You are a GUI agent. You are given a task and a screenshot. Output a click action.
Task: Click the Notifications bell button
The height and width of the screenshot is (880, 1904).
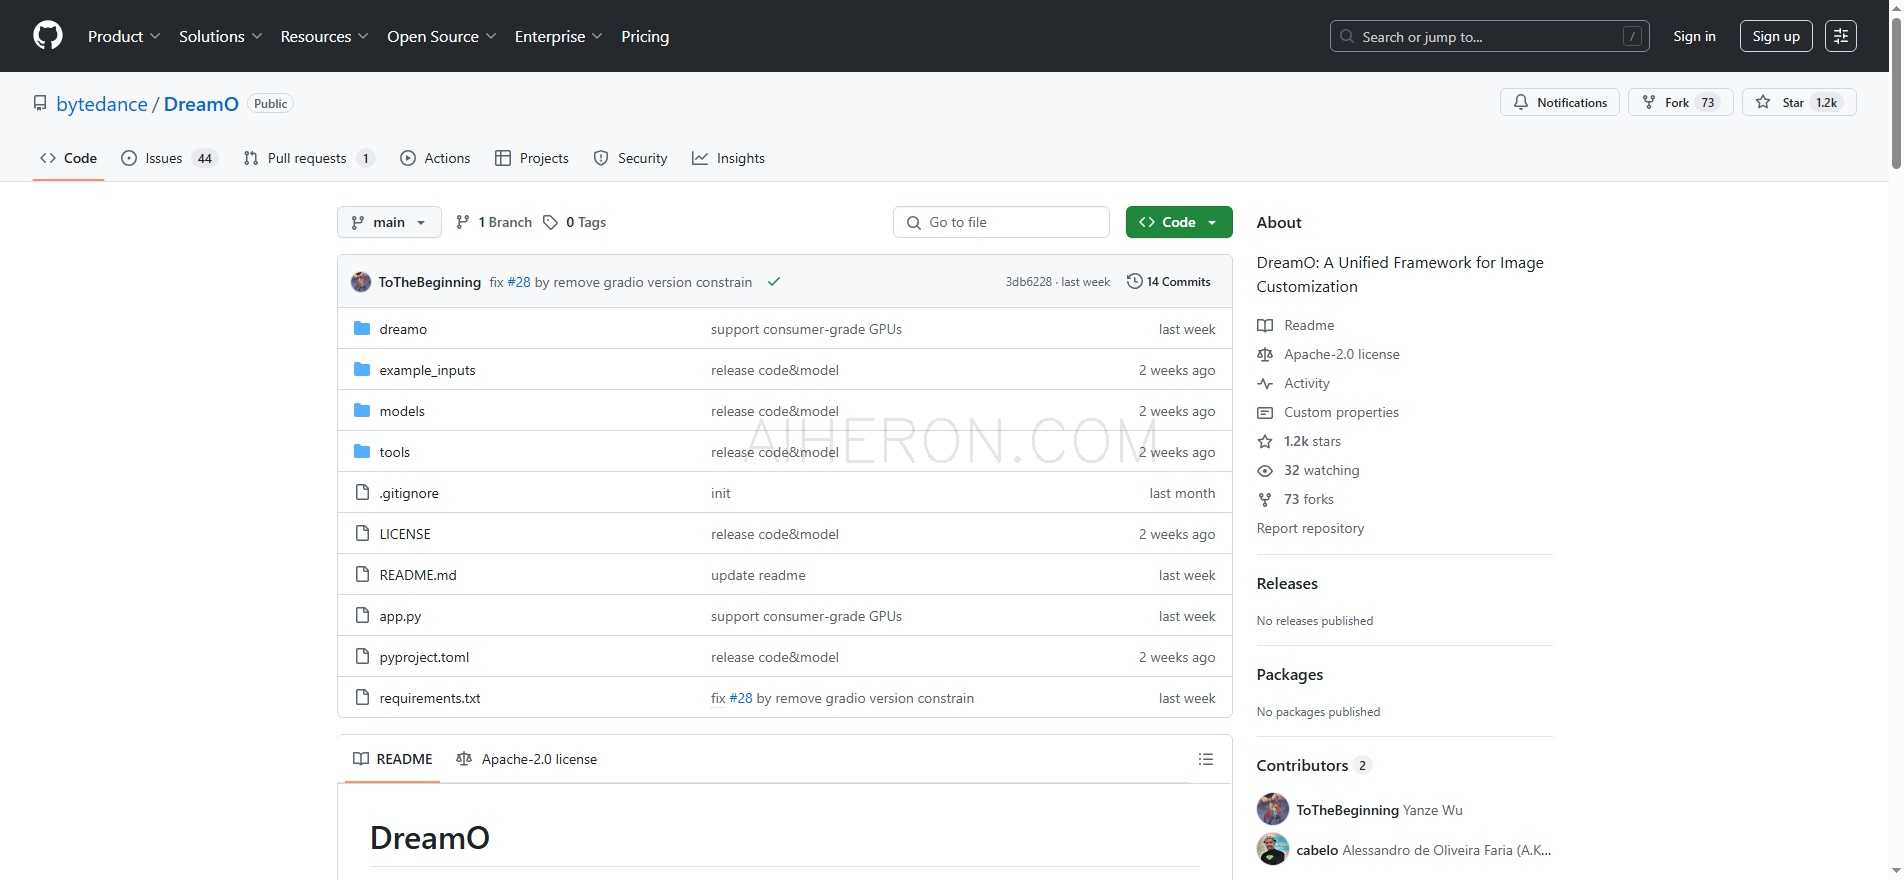tap(1559, 102)
